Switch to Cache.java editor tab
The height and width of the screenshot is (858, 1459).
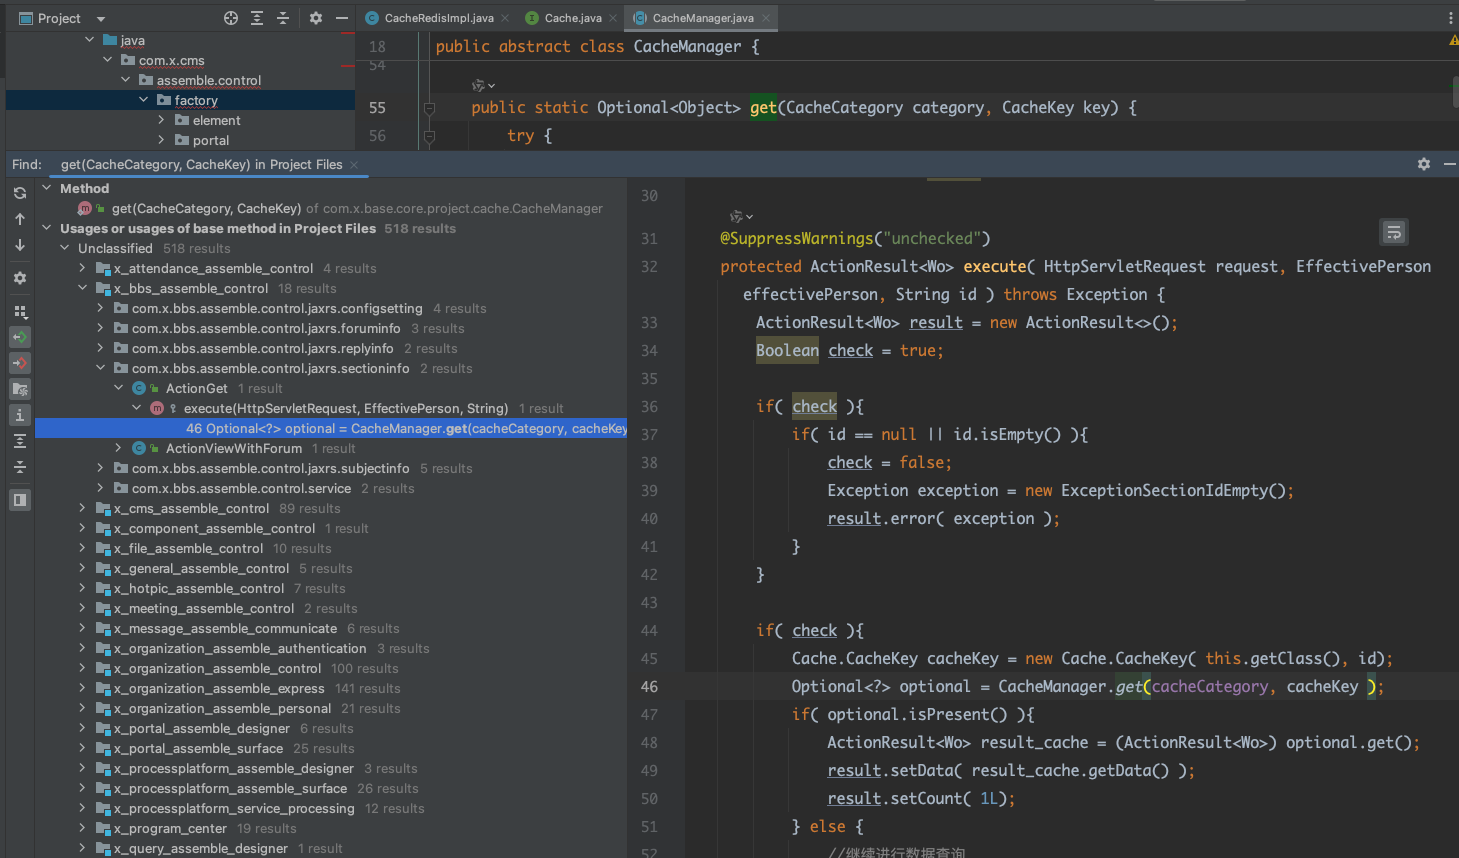[x=572, y=18]
